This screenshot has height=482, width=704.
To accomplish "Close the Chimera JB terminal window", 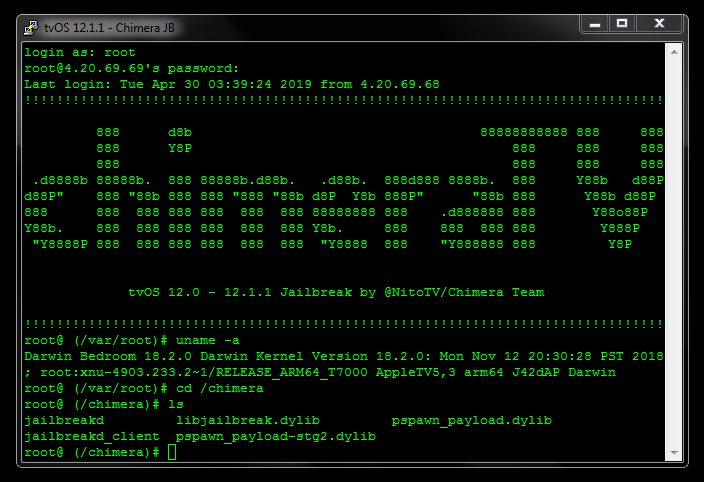I will [x=659, y=24].
